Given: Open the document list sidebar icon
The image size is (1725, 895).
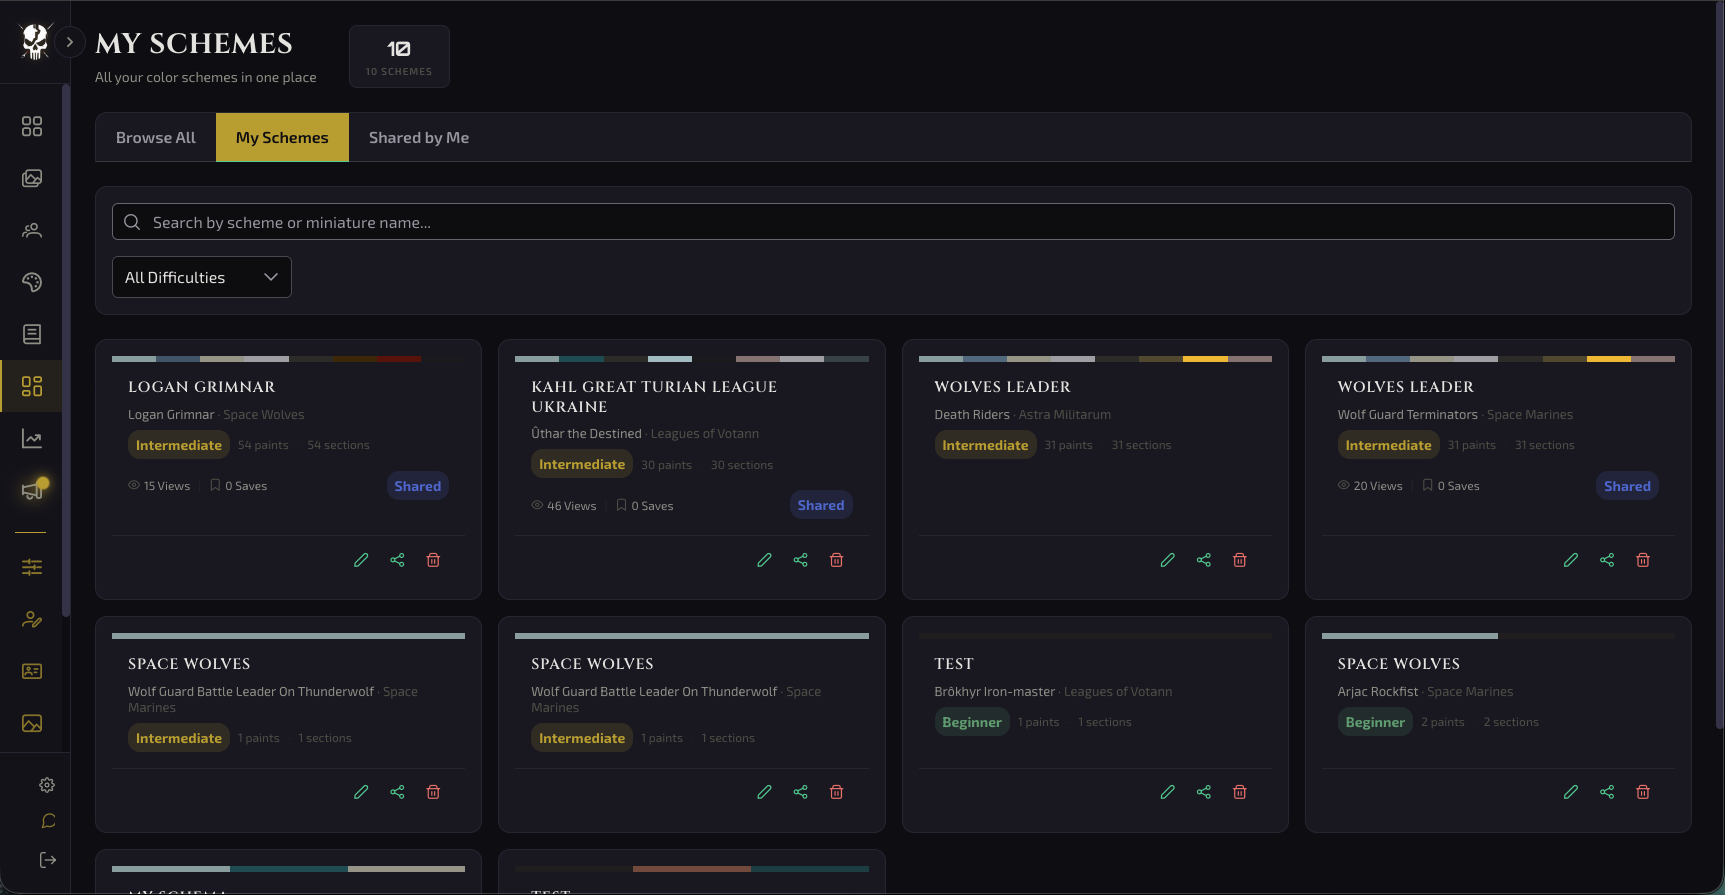Looking at the screenshot, I should [32, 334].
